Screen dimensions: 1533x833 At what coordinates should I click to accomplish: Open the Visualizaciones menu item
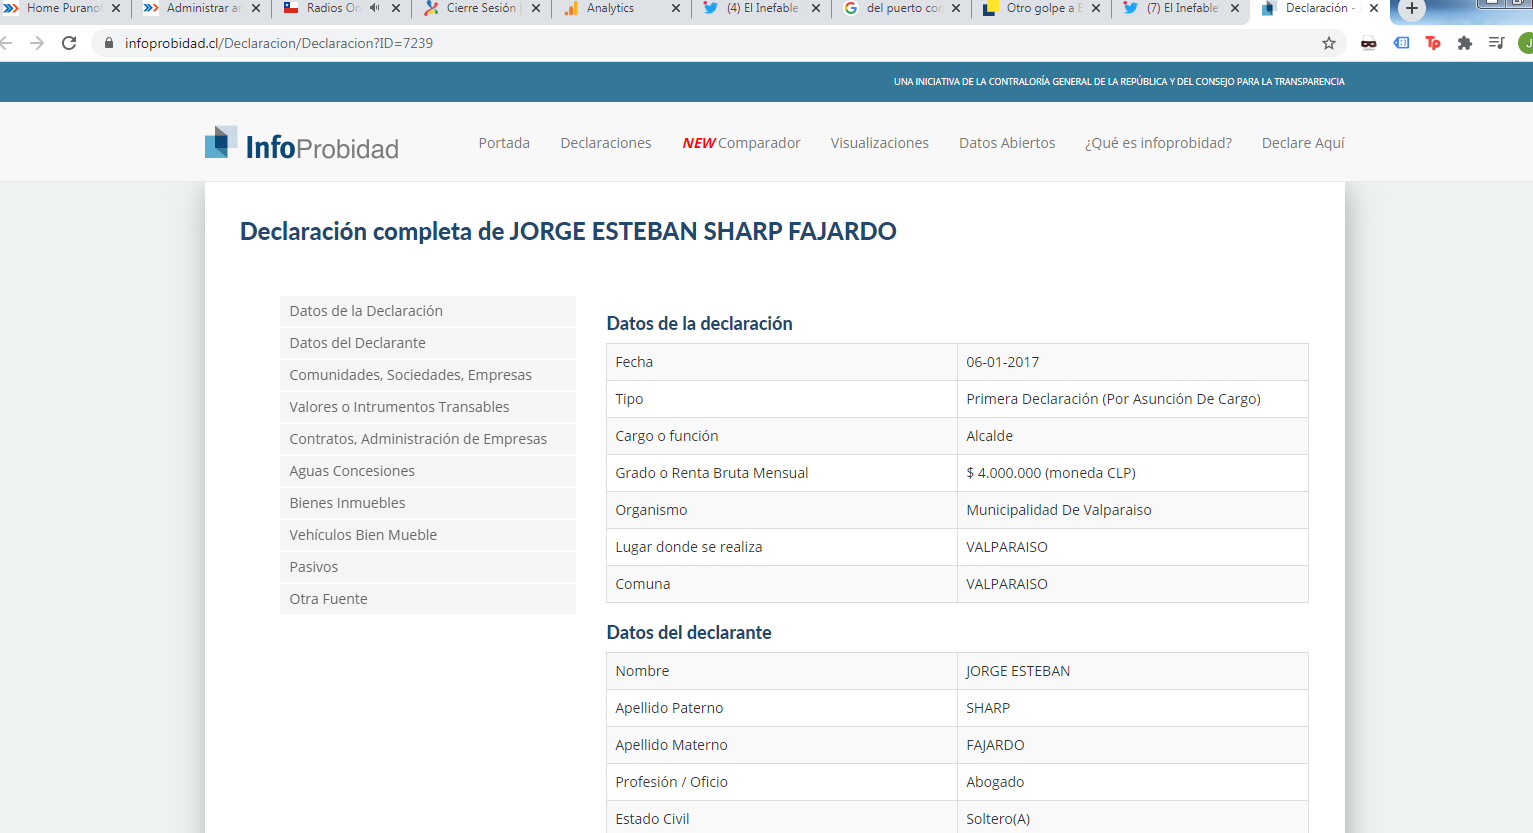pyautogui.click(x=879, y=143)
